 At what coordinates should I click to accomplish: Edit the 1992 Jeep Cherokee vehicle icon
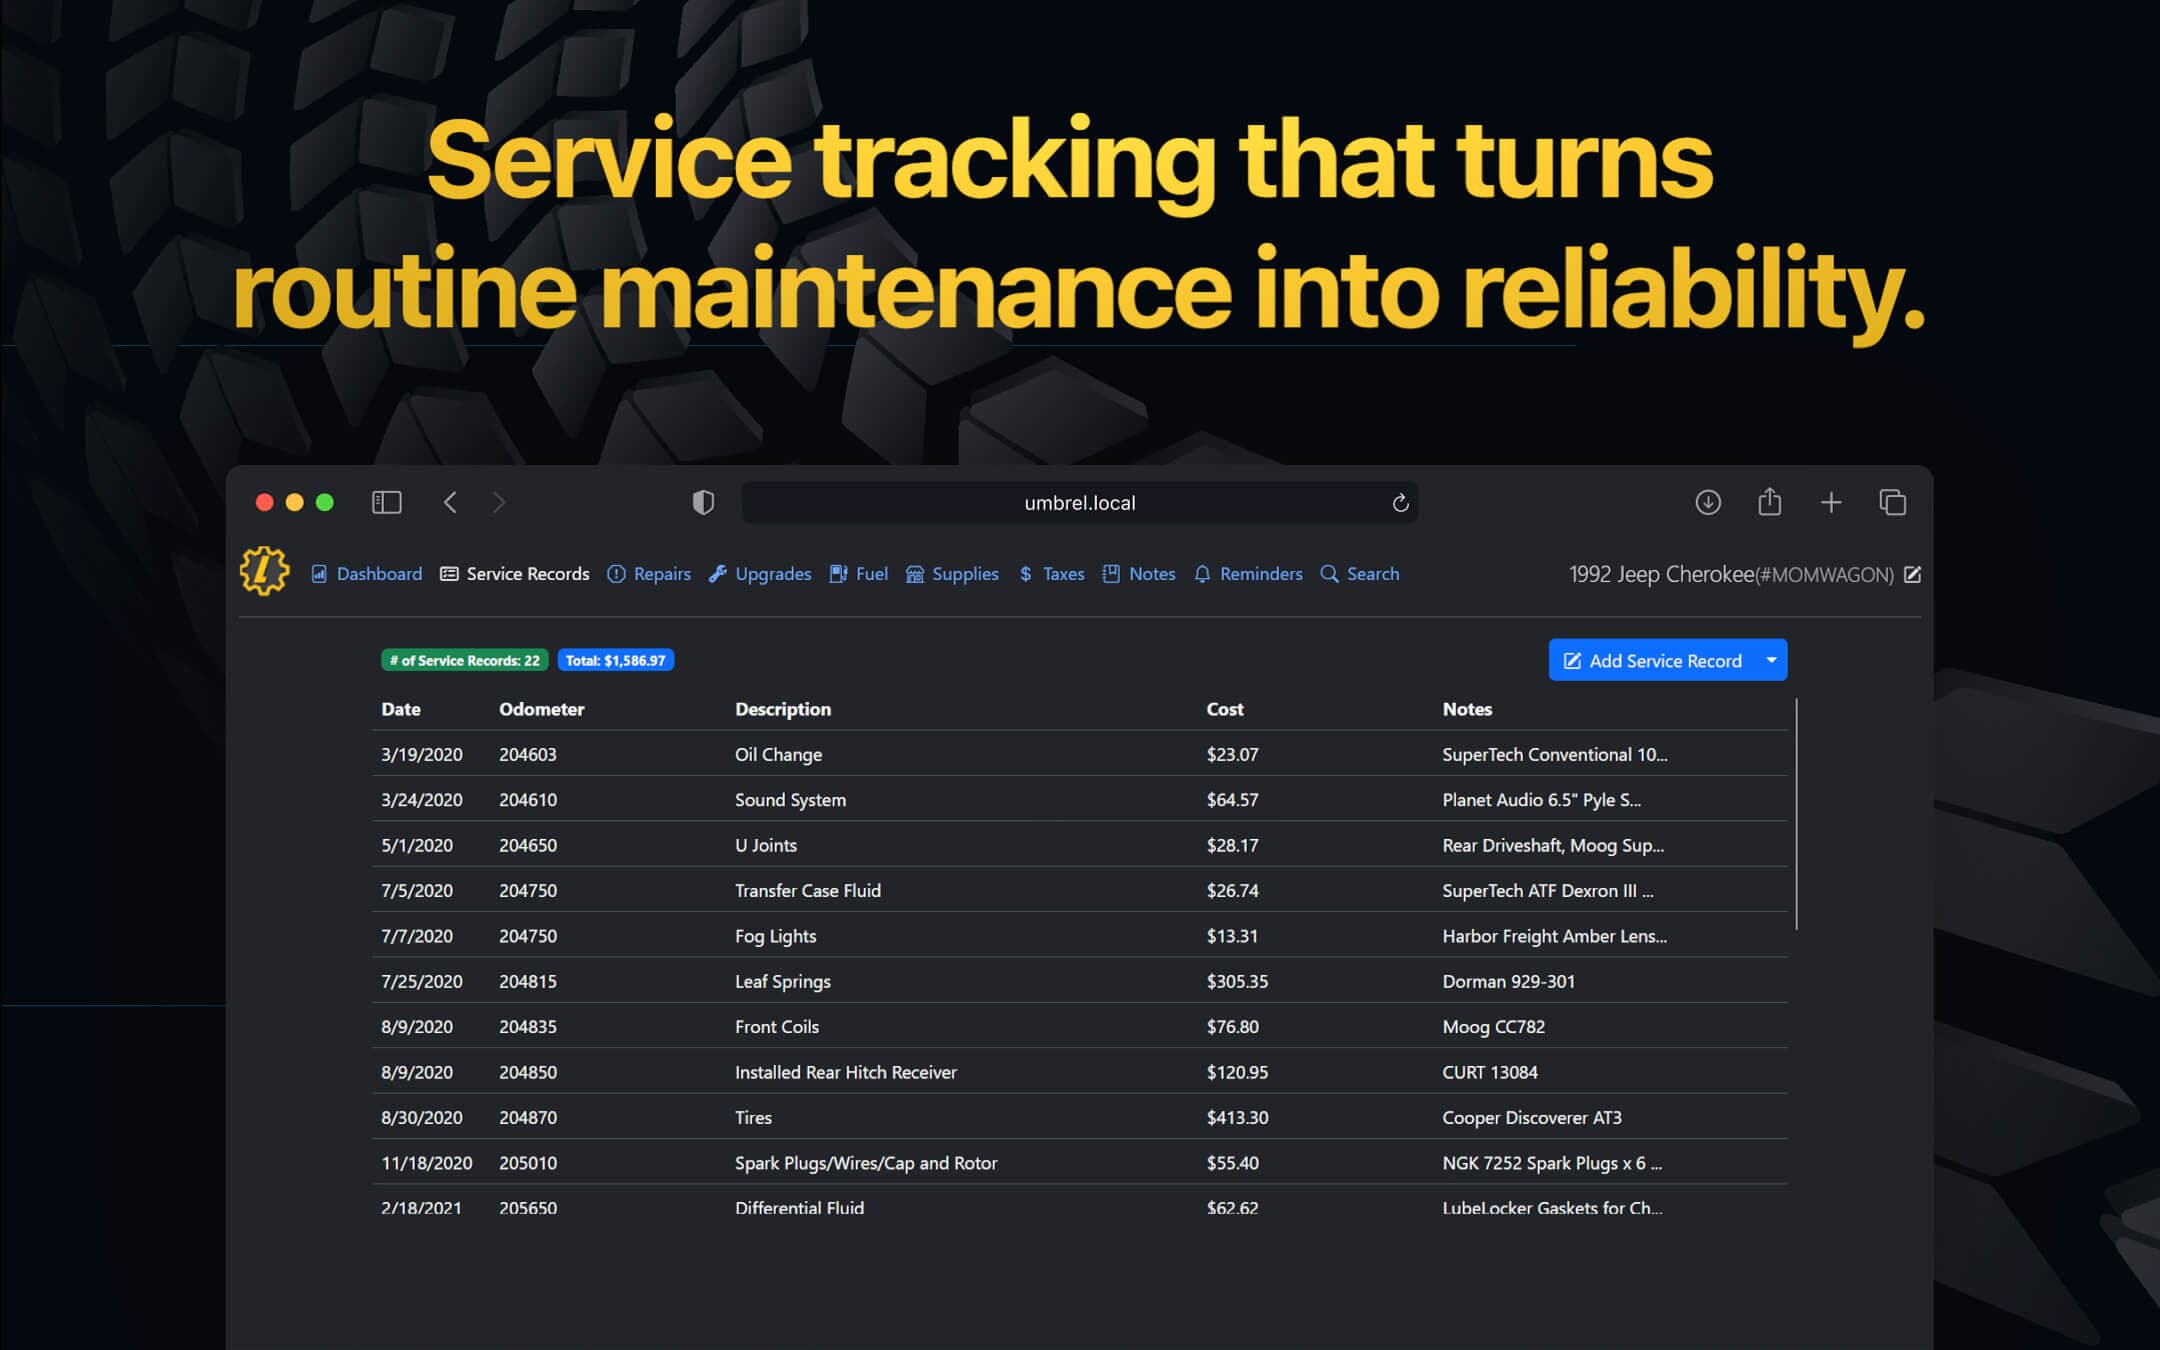pos(1912,574)
